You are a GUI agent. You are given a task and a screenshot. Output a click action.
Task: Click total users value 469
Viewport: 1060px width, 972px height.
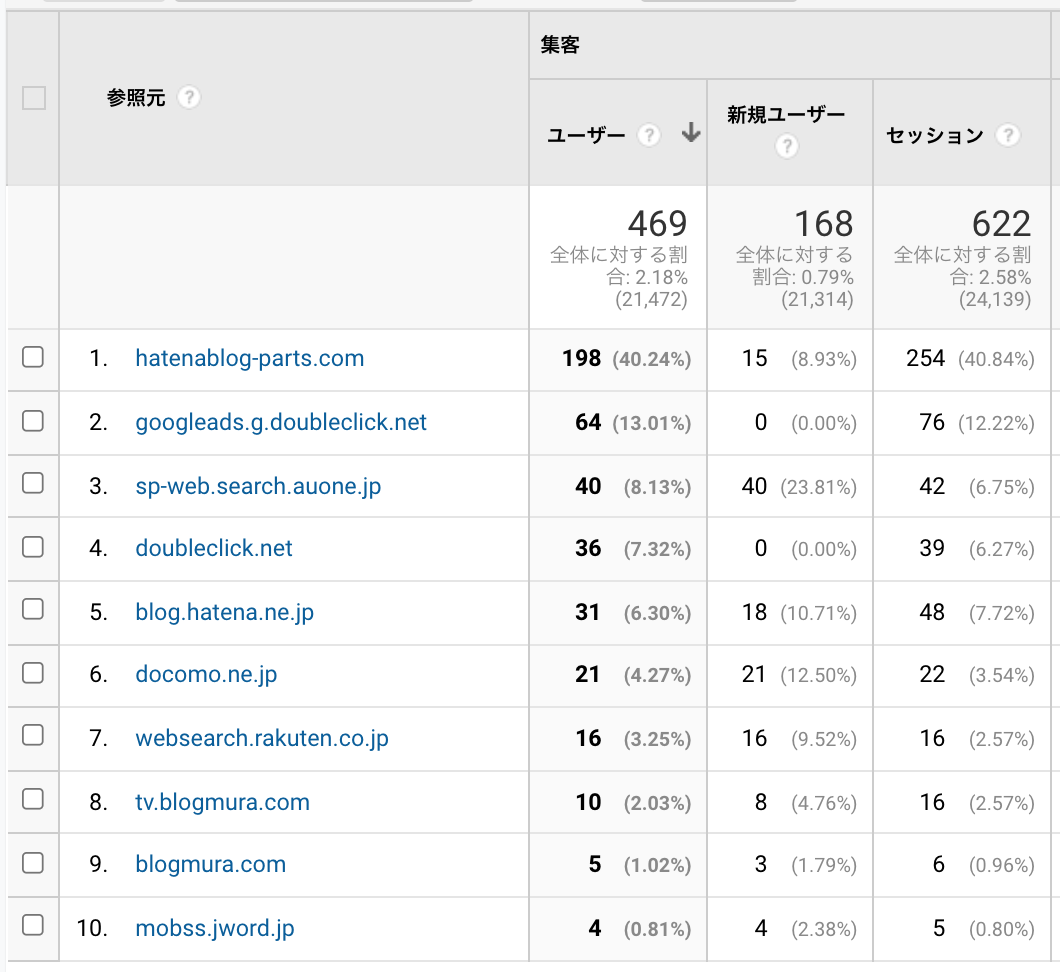pos(657,224)
